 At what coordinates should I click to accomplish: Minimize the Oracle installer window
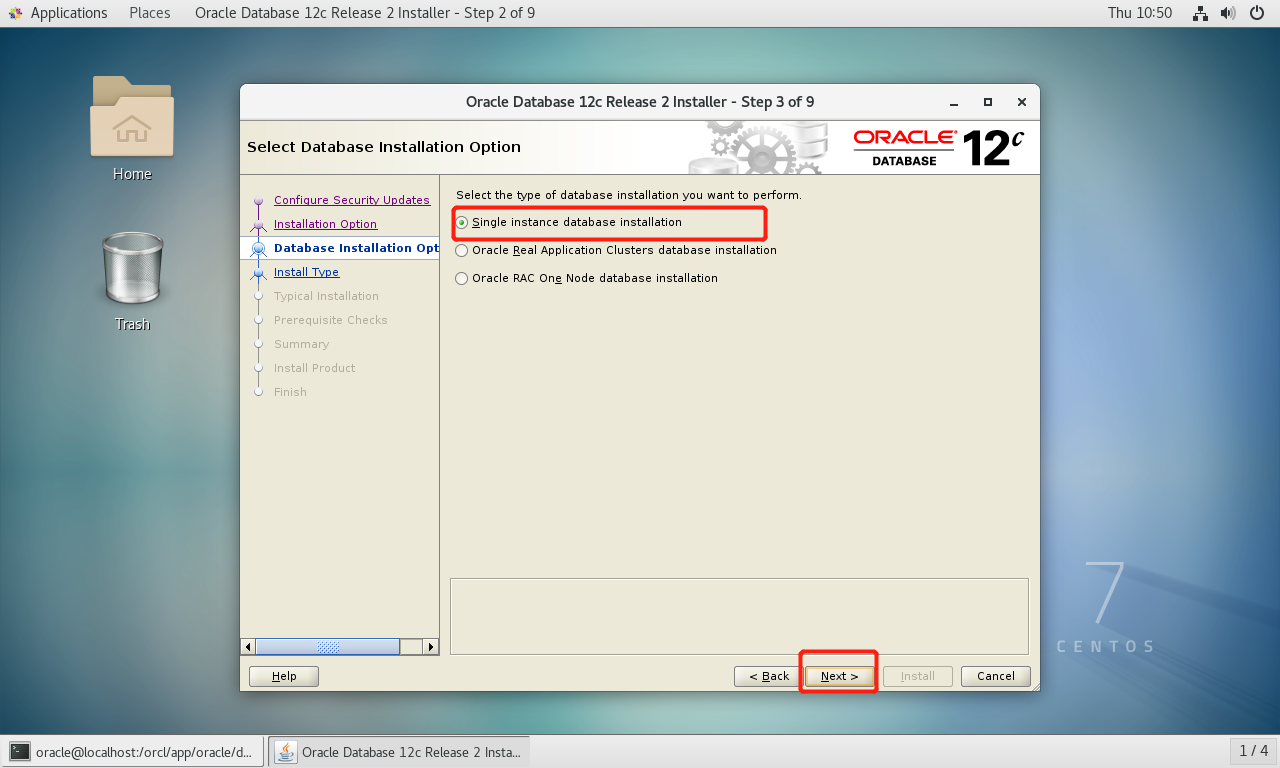[x=954, y=102]
